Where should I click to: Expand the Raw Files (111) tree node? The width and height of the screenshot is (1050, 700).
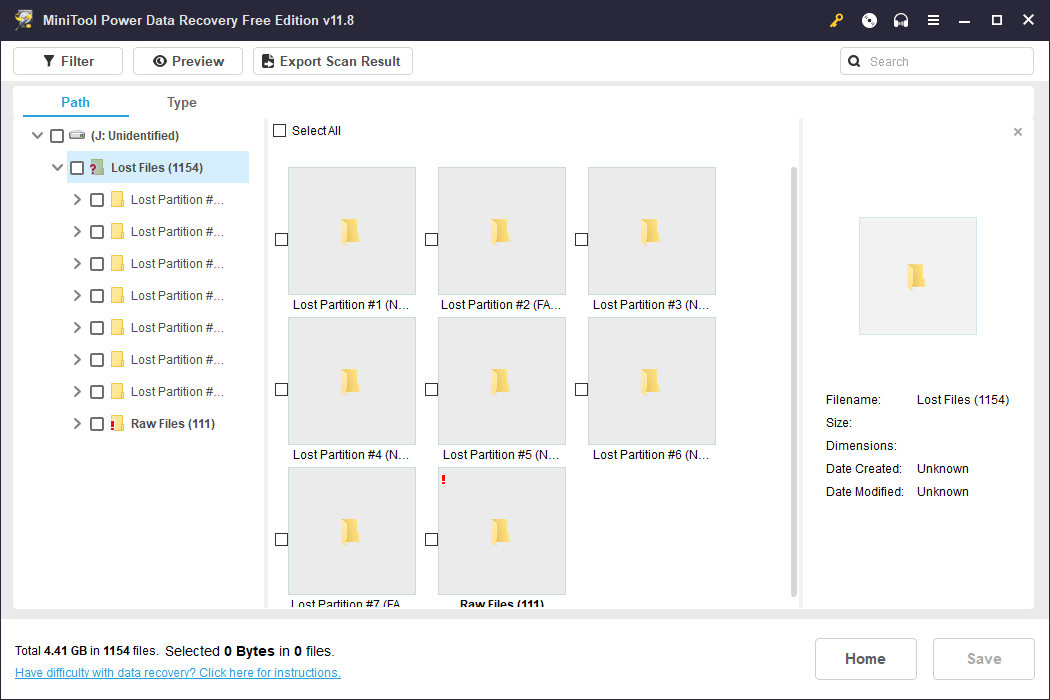77,423
